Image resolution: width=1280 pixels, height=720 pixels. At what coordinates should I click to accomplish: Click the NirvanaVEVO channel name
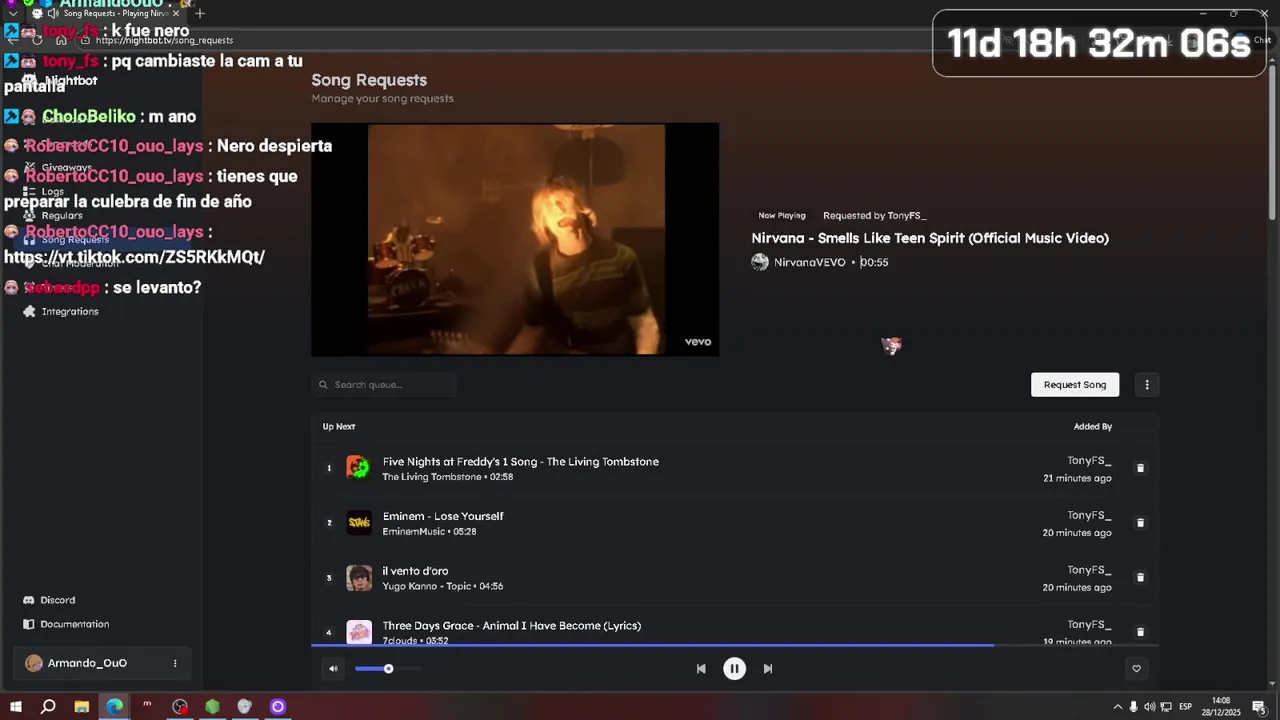[x=810, y=262]
